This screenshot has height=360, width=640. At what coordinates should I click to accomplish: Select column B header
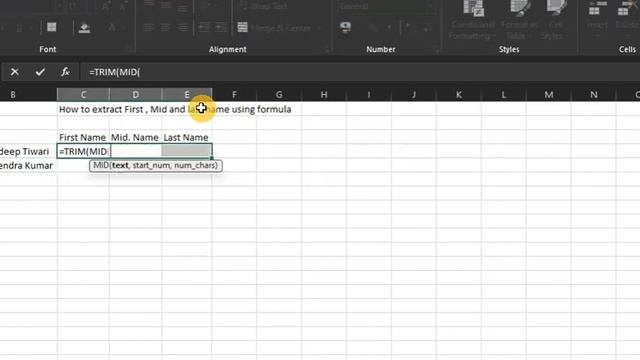tap(13, 95)
